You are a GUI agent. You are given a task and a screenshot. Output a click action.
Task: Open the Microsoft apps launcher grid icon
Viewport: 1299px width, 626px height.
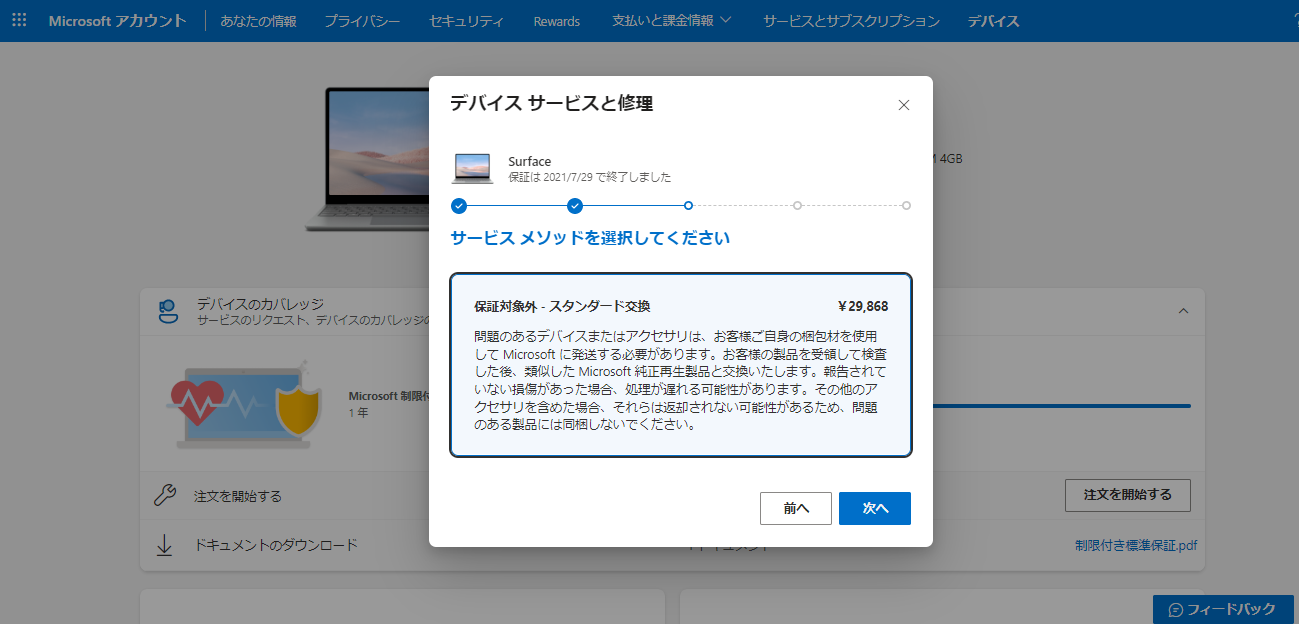19,20
